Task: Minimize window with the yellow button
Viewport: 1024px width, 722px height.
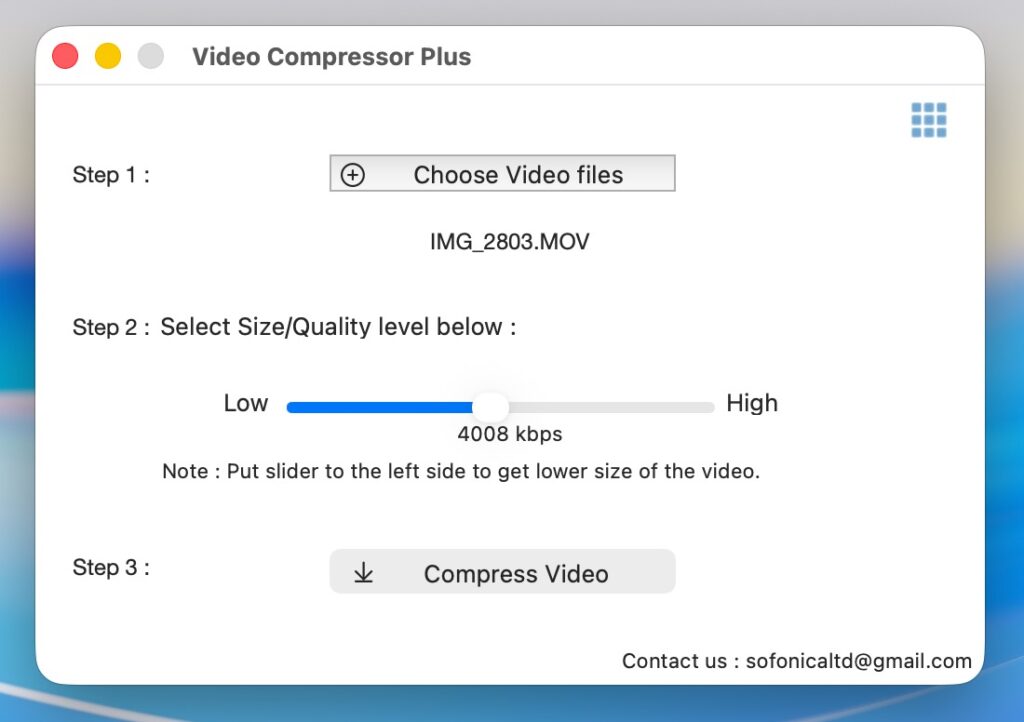Action: (x=108, y=56)
